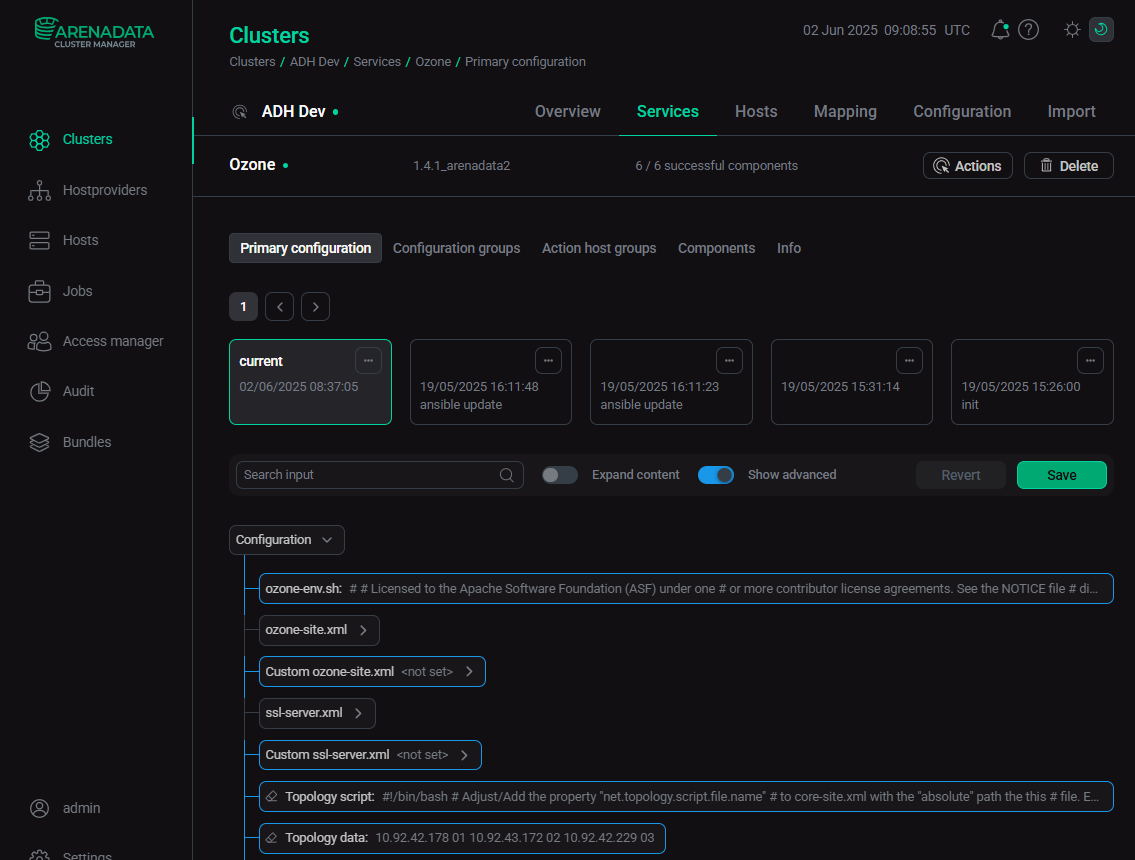Open the menu on the current configuration card
The width and height of the screenshot is (1135, 860).
click(x=368, y=361)
